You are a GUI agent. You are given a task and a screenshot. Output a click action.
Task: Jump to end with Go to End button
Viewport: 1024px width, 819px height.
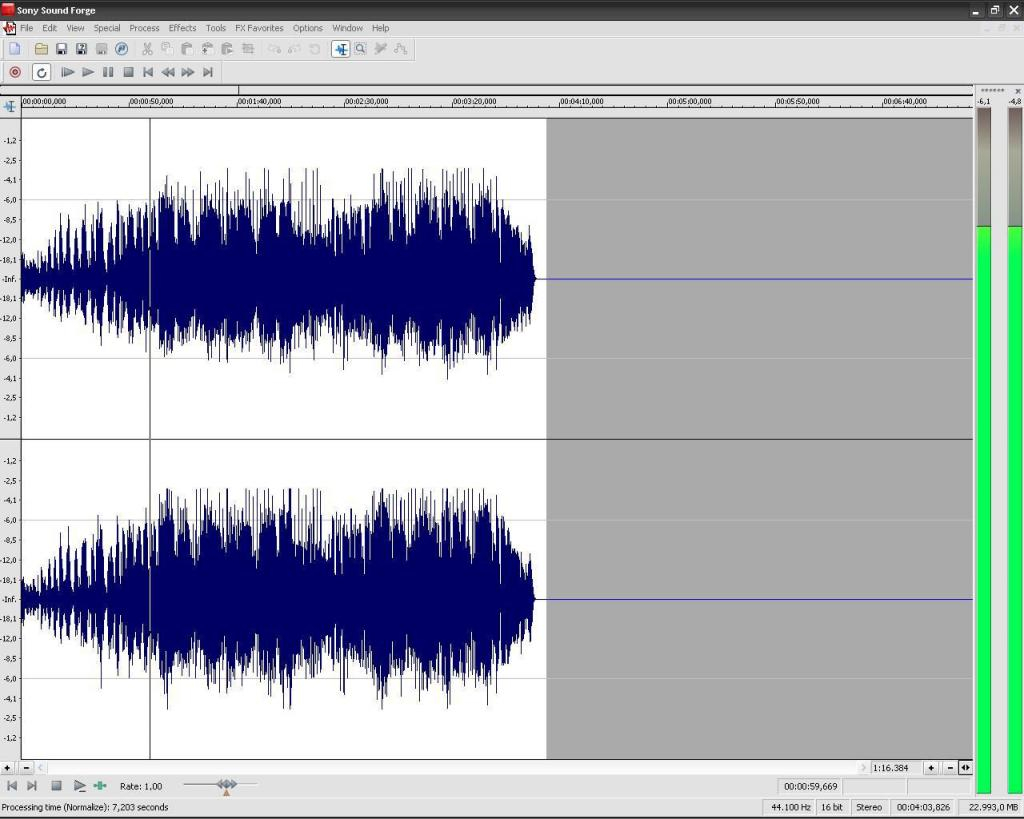coord(208,72)
